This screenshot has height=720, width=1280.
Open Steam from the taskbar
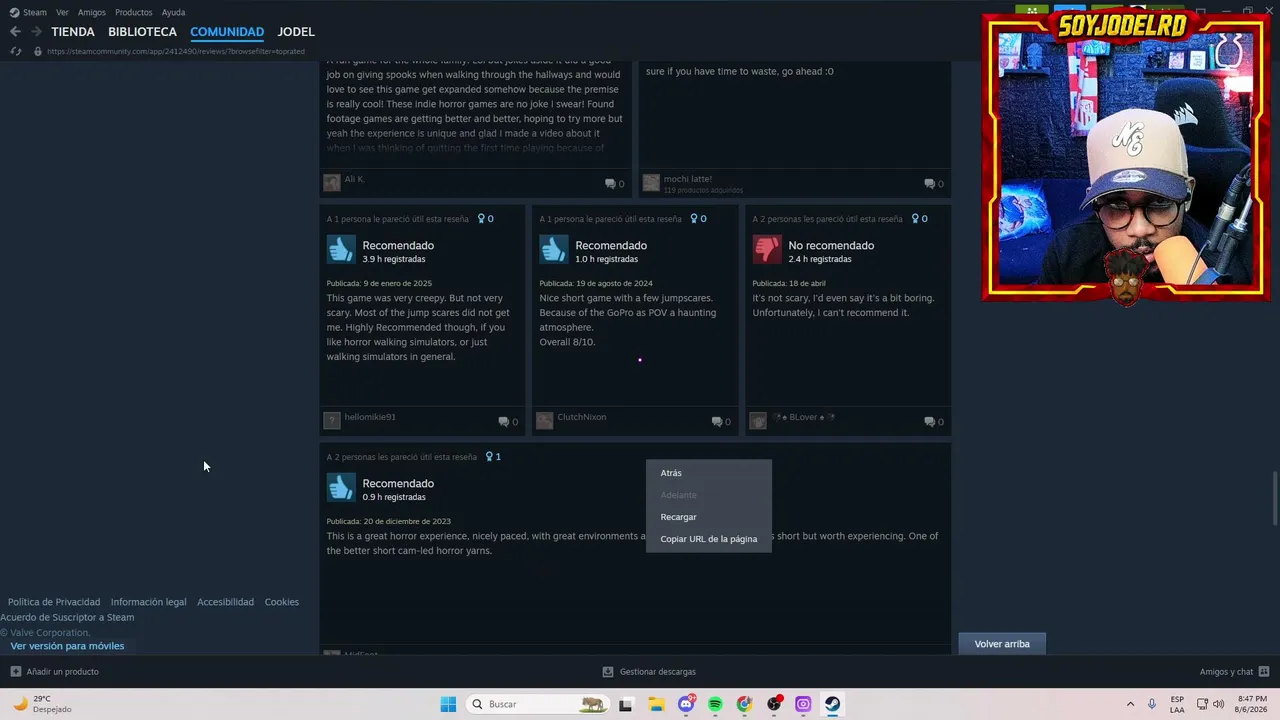click(x=832, y=704)
